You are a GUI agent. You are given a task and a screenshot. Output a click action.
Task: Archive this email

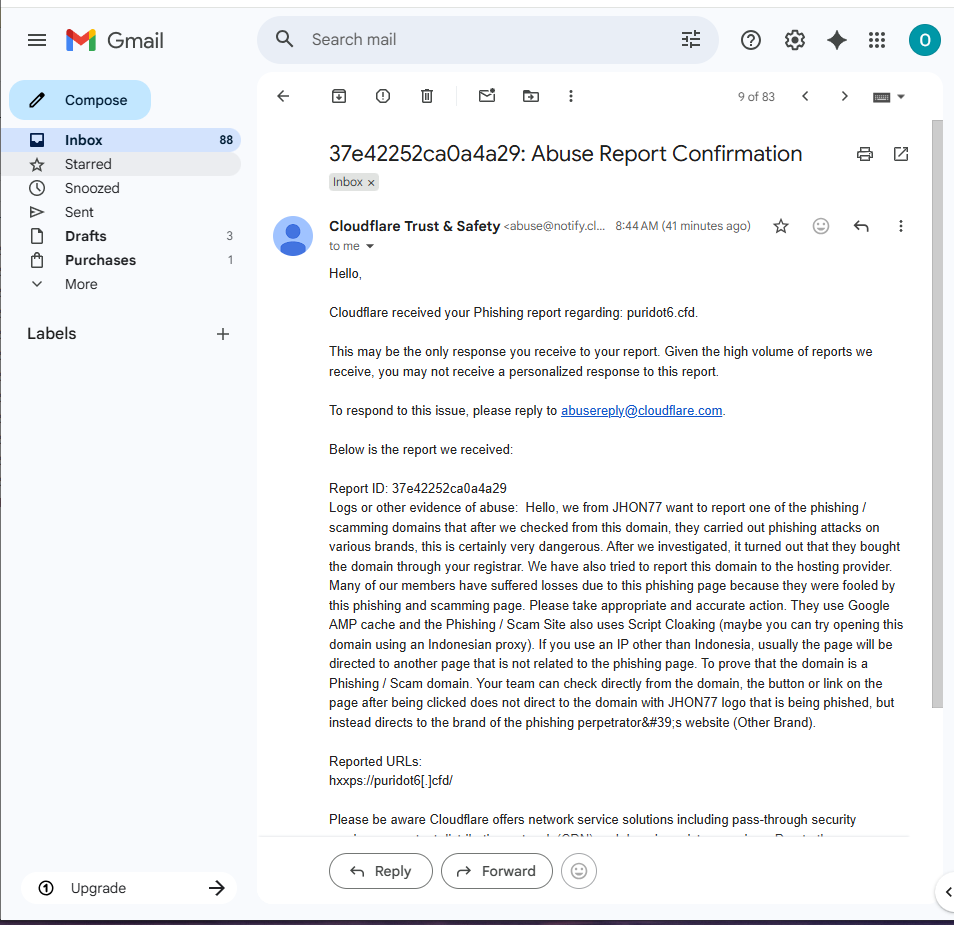(339, 96)
